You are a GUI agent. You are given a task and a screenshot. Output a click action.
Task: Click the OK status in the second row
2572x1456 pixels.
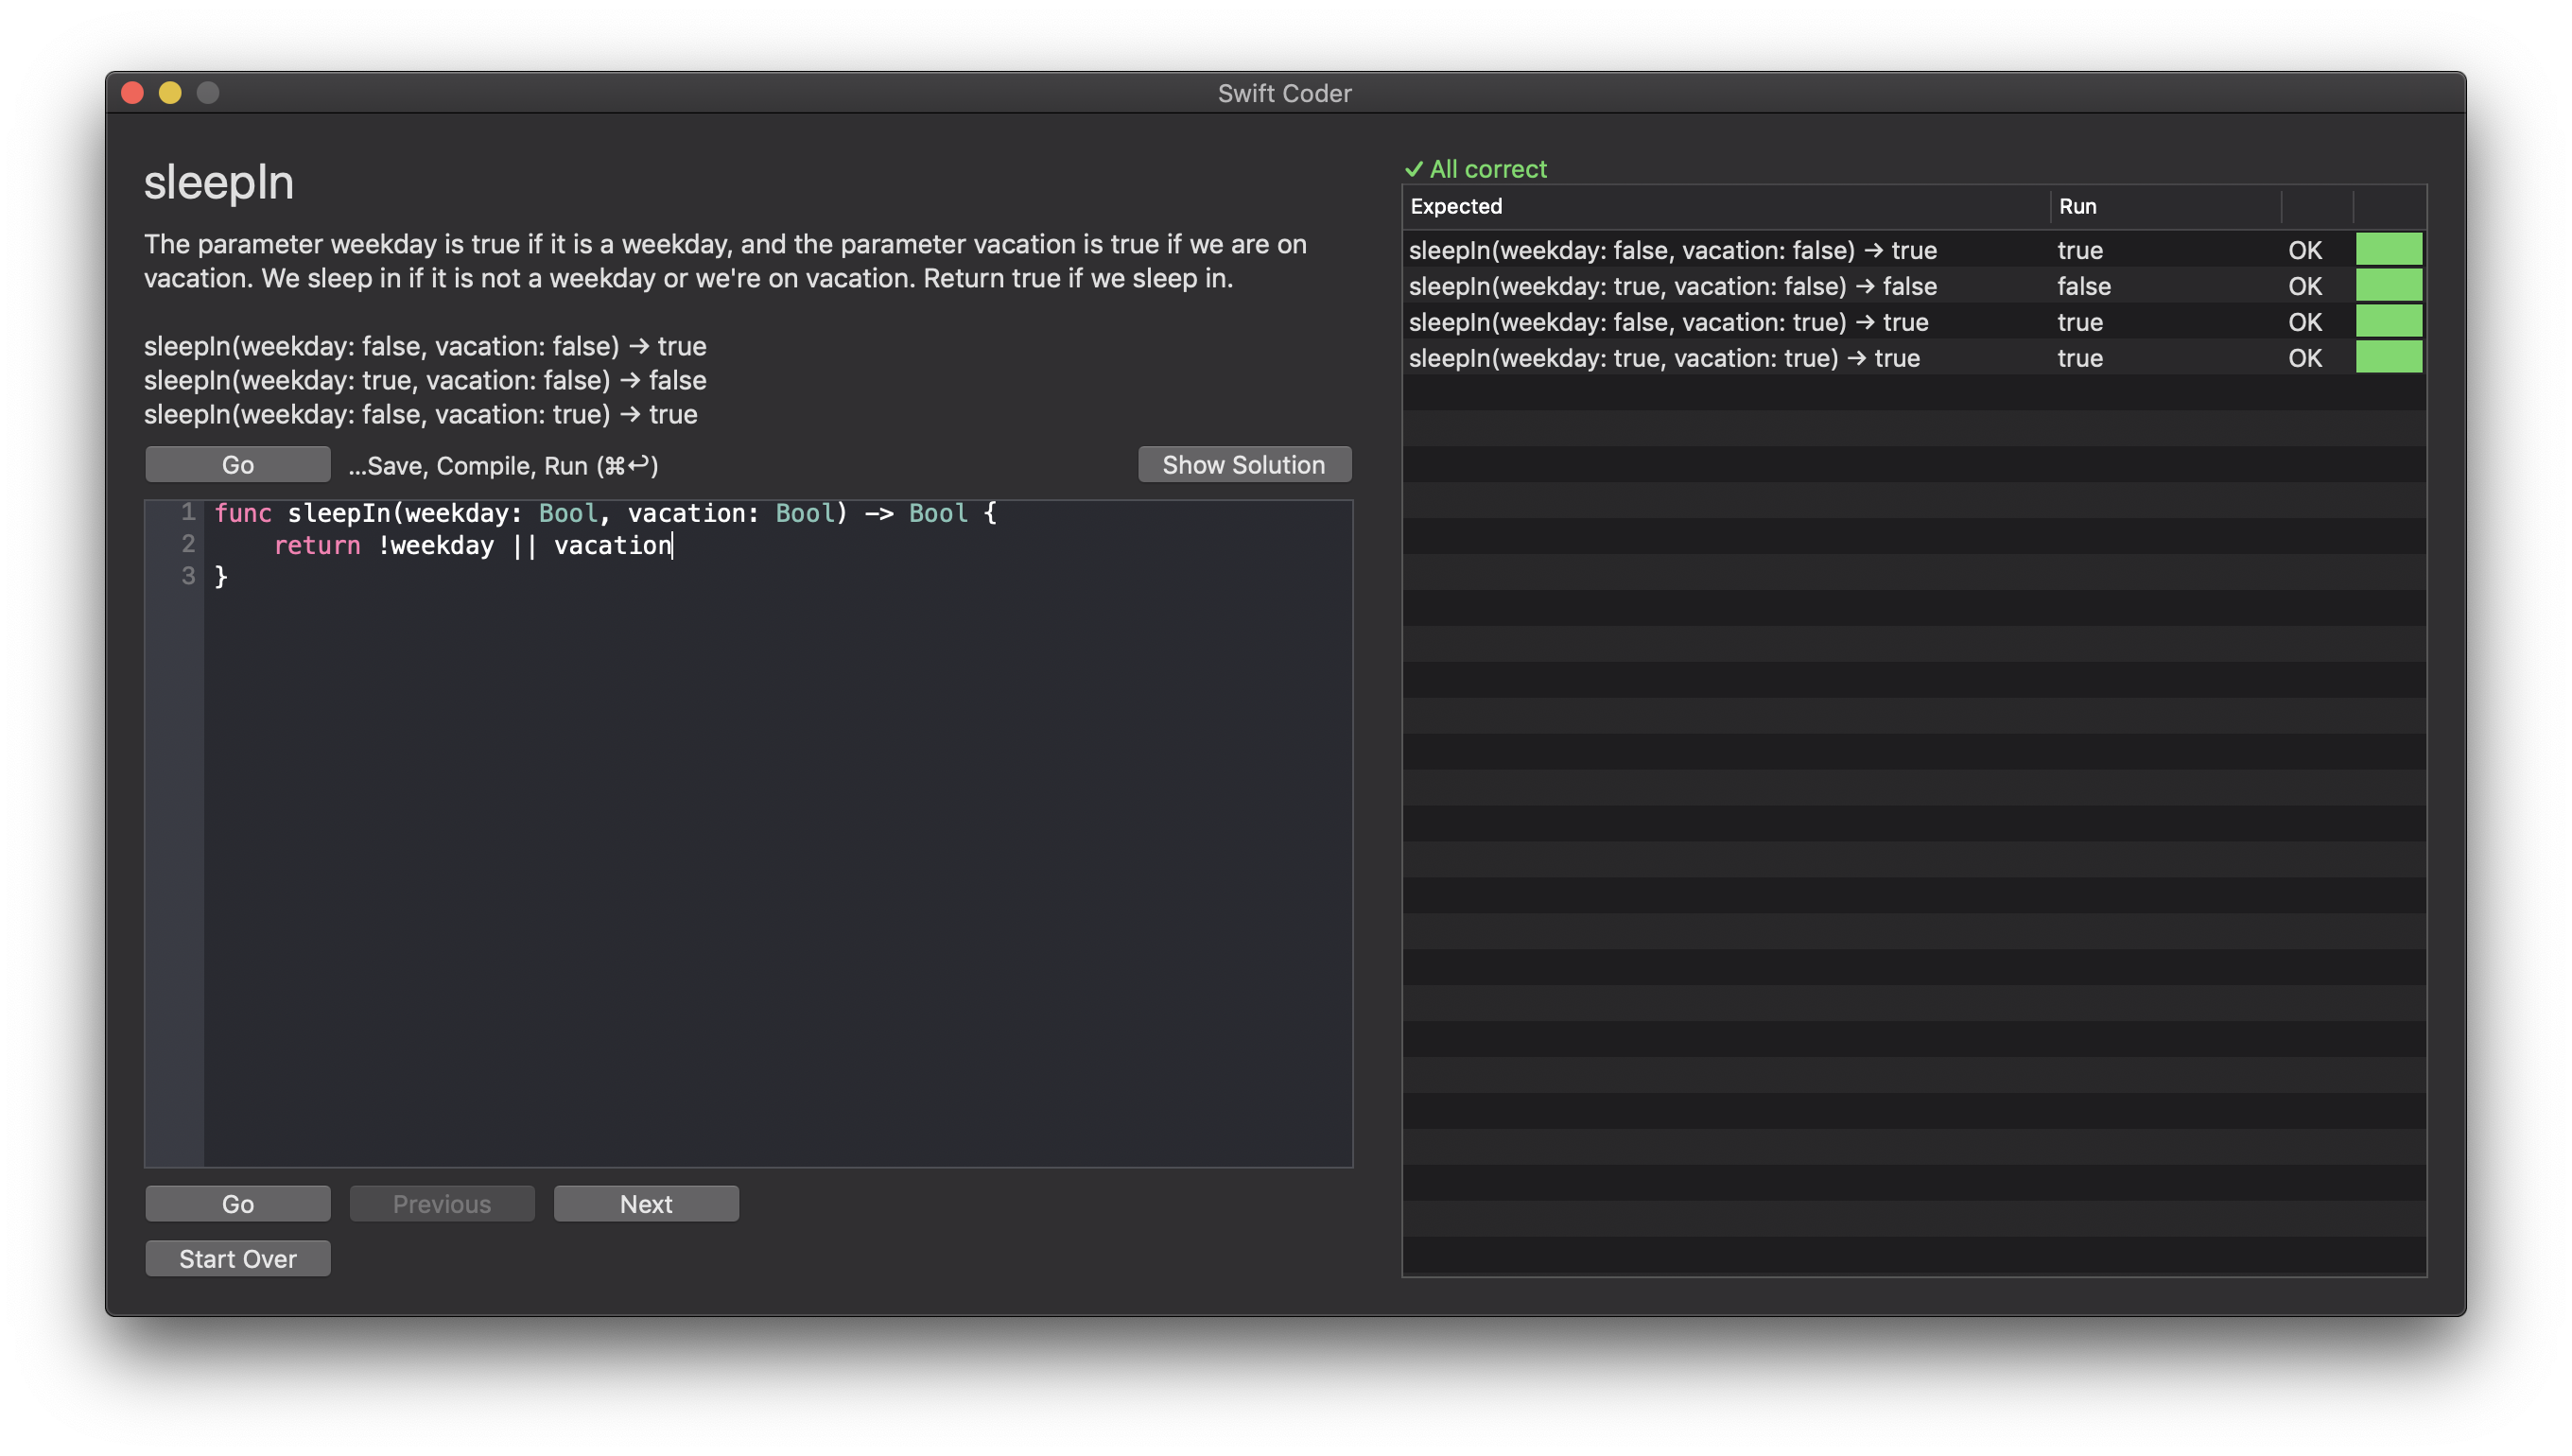(x=2304, y=286)
